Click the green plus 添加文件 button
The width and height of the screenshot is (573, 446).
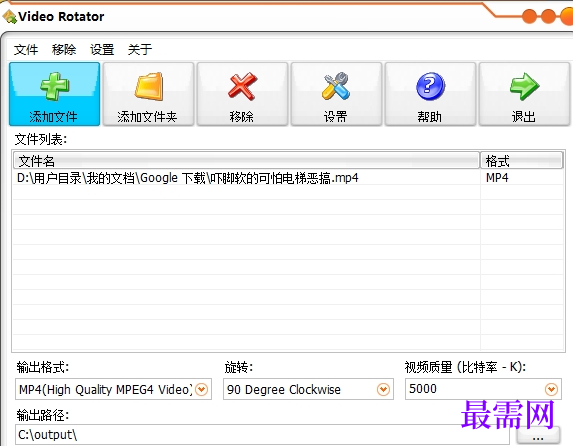(x=54, y=94)
